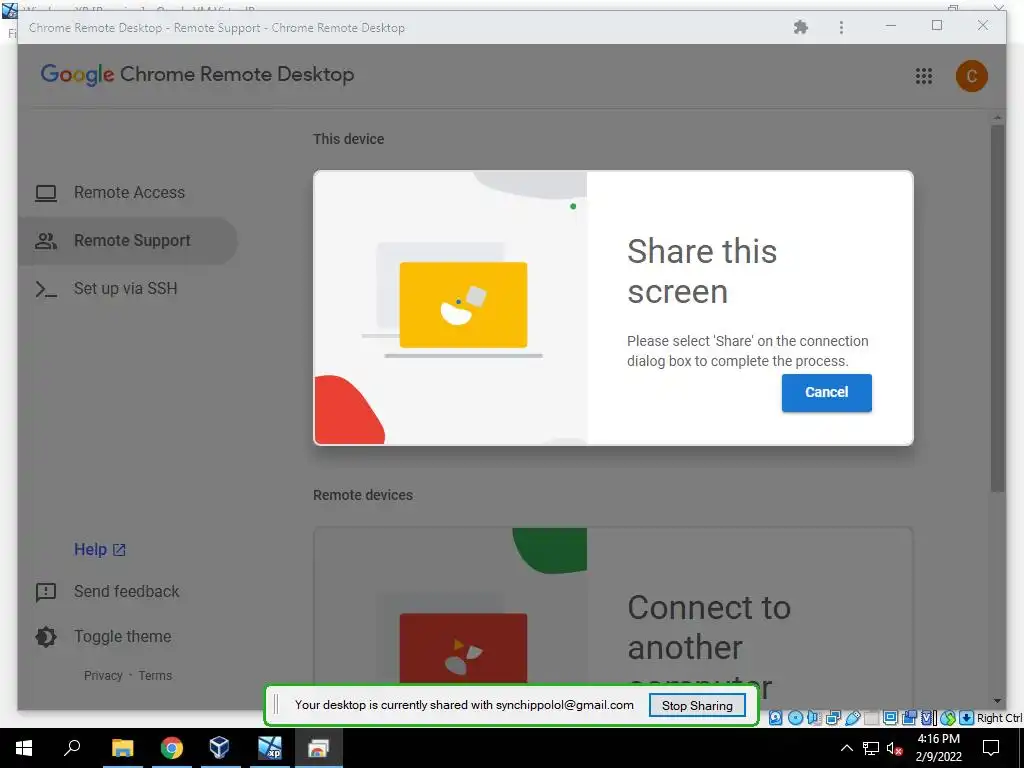The image size is (1024, 768).
Task: Open the Windows Start menu
Action: 24,748
